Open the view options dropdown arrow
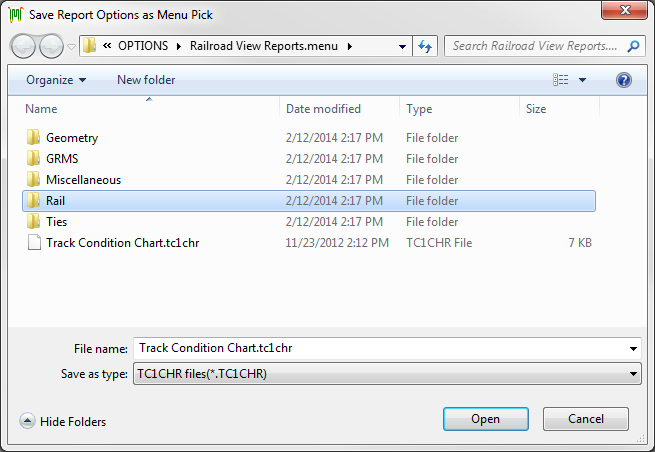 coord(583,80)
